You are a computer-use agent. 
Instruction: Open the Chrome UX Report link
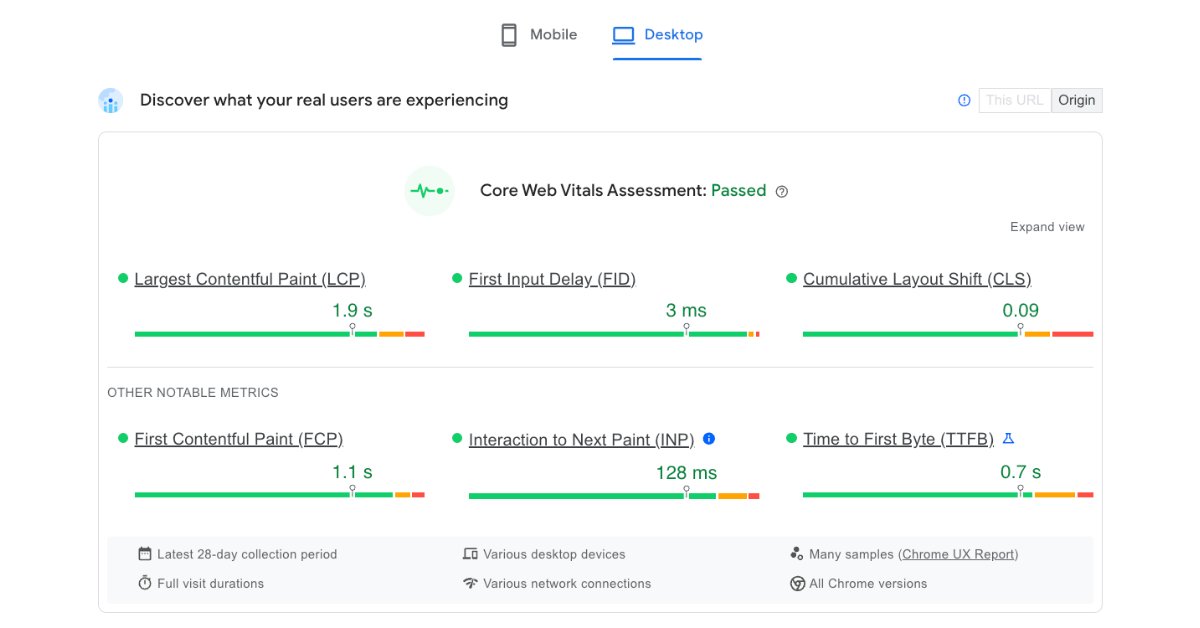[959, 554]
